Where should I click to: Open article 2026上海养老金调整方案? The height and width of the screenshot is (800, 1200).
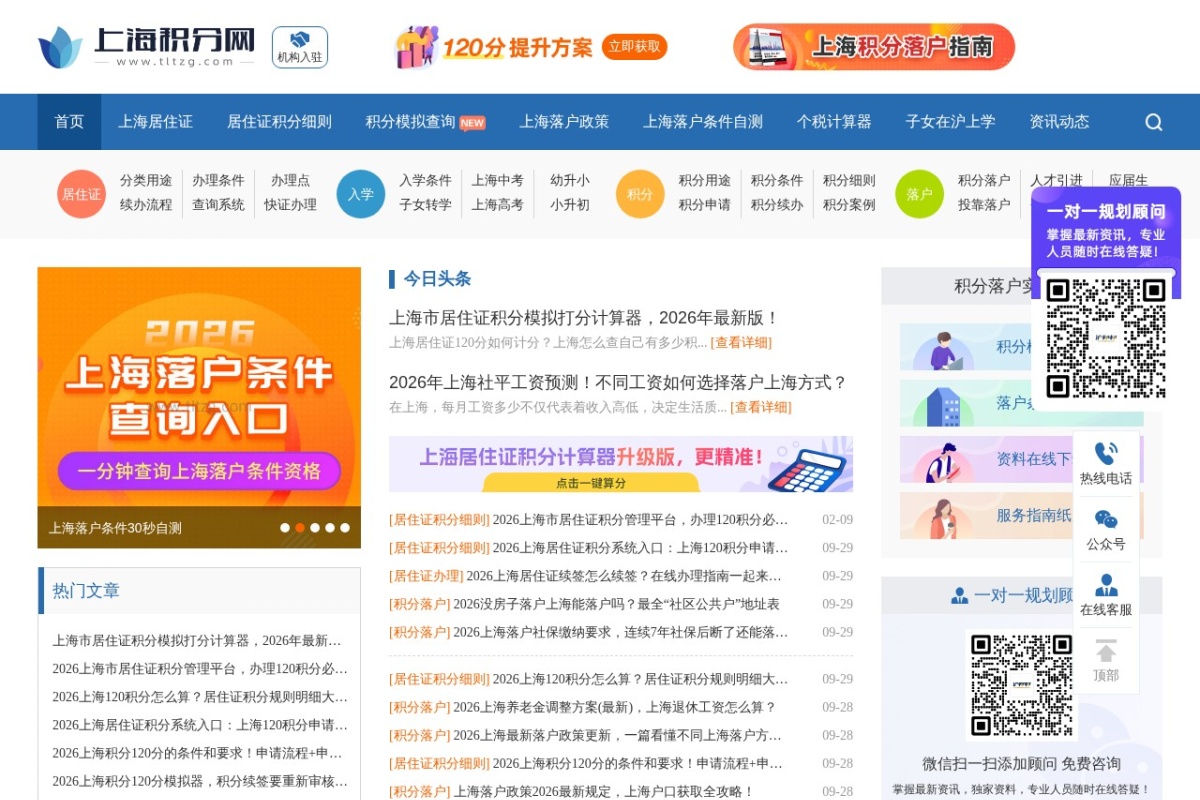coord(615,707)
